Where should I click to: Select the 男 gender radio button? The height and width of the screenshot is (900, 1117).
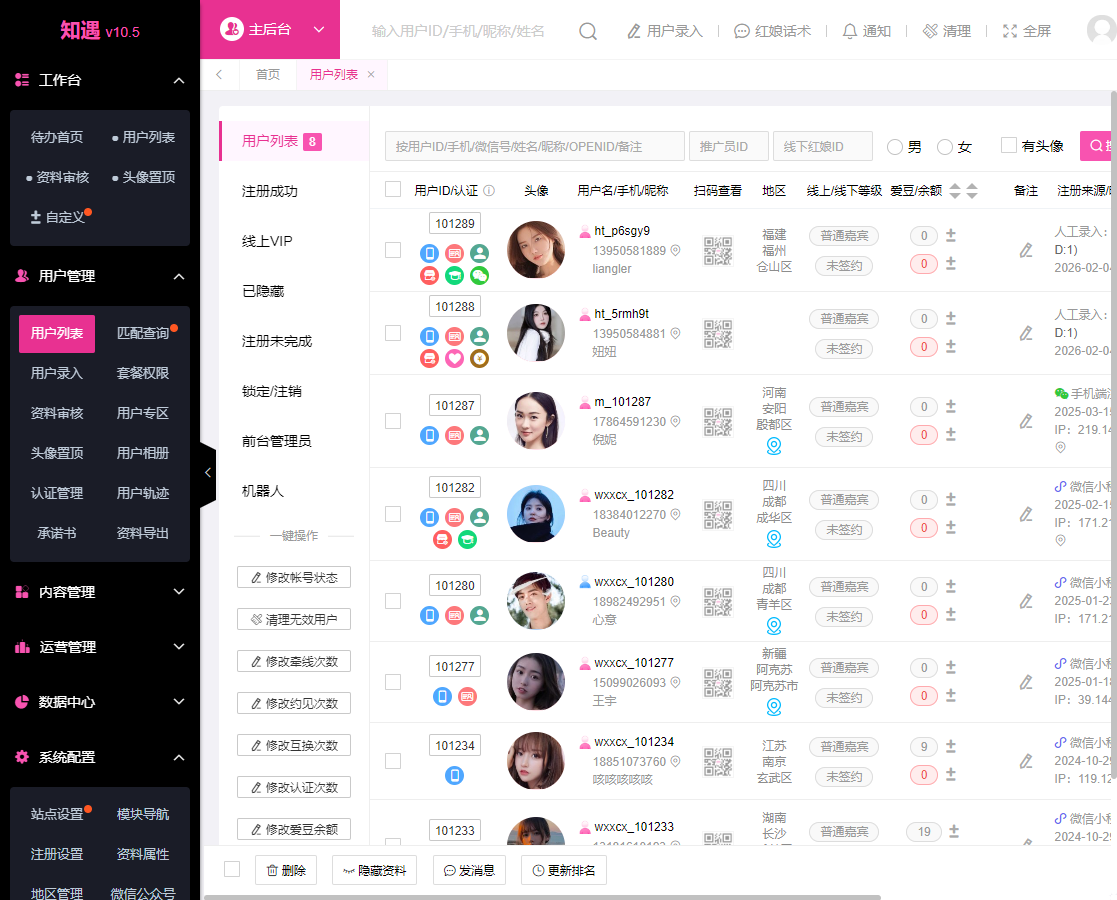(x=895, y=147)
